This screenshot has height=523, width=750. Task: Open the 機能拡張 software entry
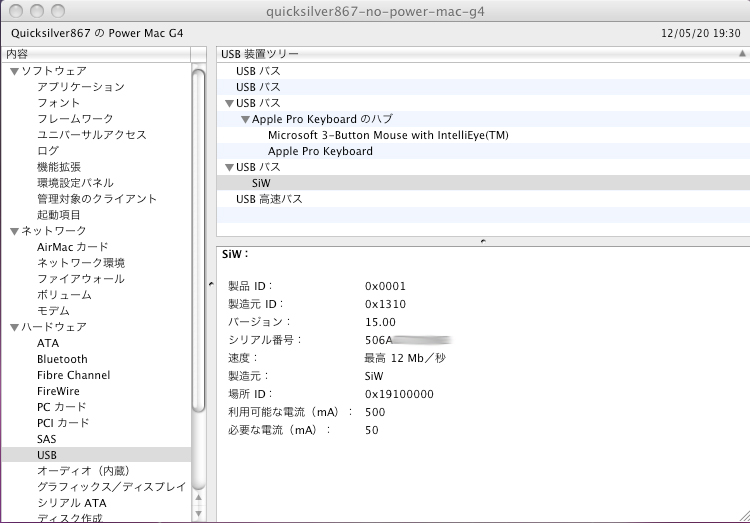point(59,167)
